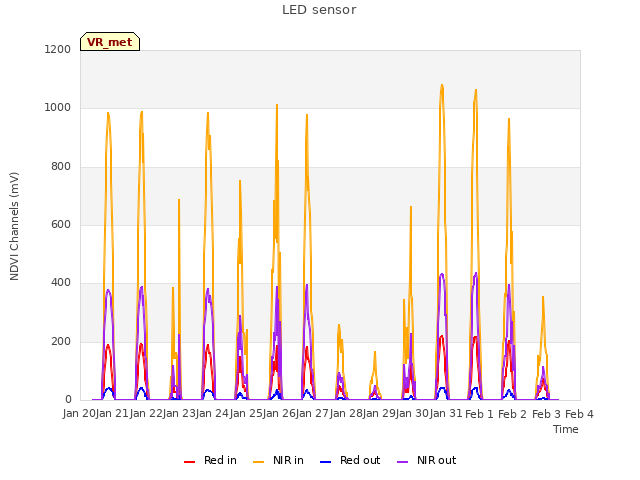Click the Jan 20 x-axis label
The height and width of the screenshot is (480, 640).
coord(79,413)
